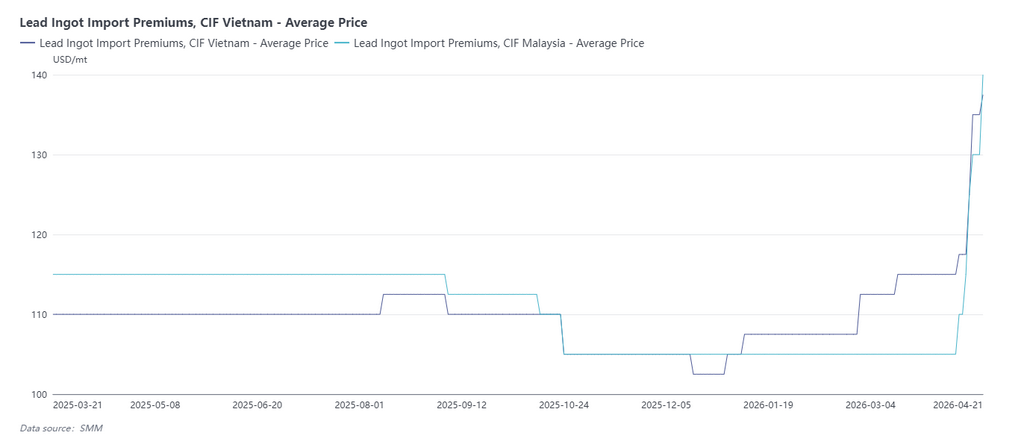Toggle the CIF Malaysia series in legend

tap(498, 43)
